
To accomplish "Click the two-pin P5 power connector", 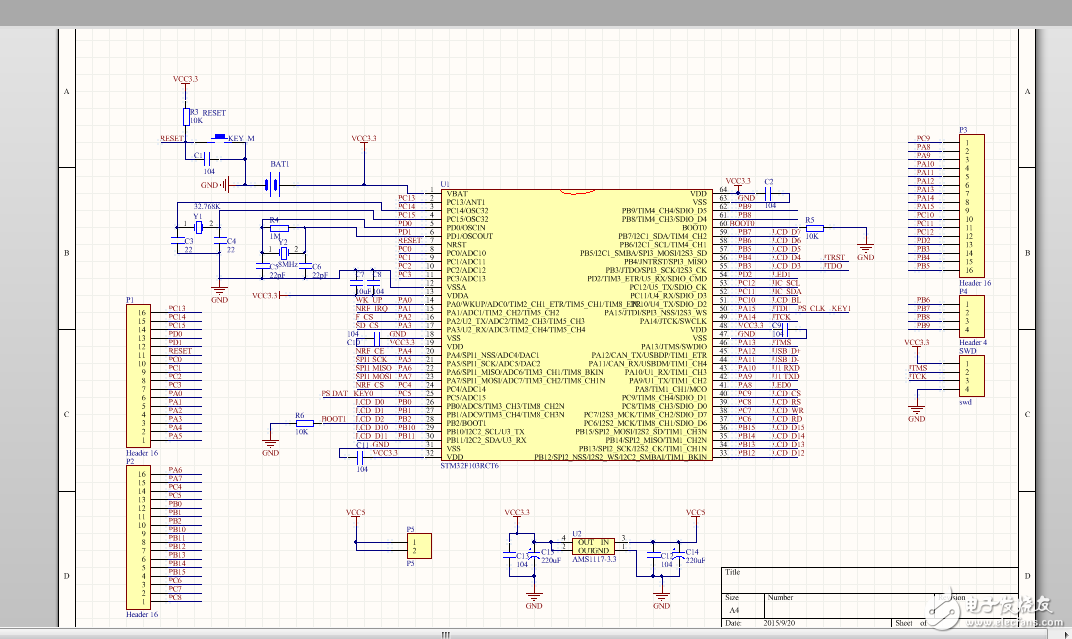I will pos(419,546).
